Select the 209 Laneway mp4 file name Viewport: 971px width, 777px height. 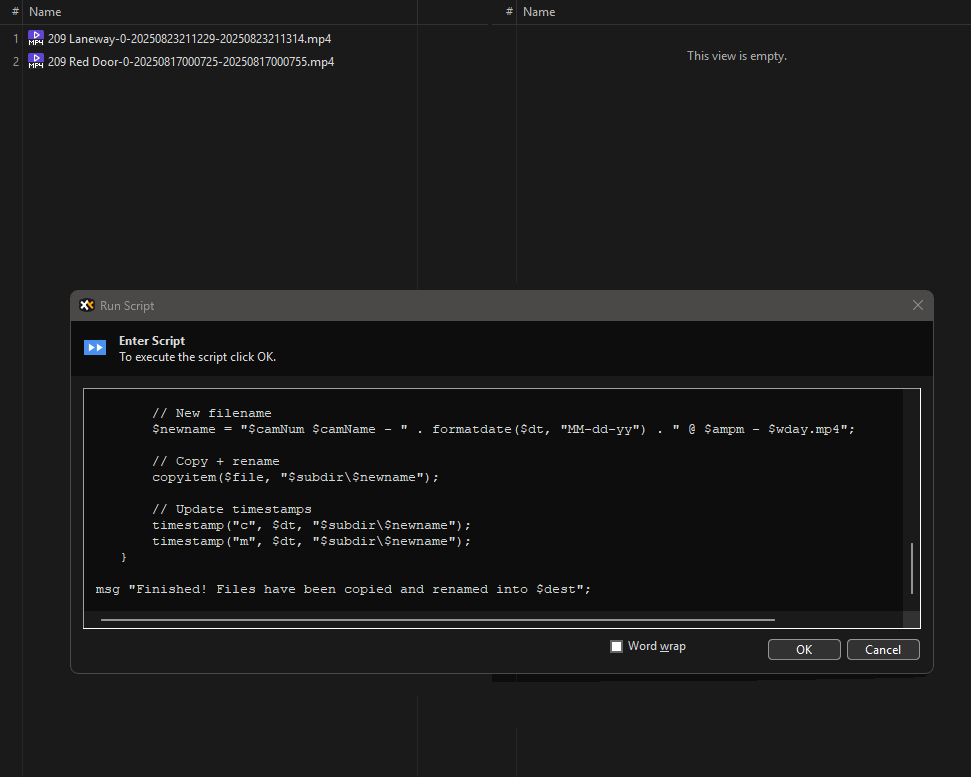tap(189, 39)
